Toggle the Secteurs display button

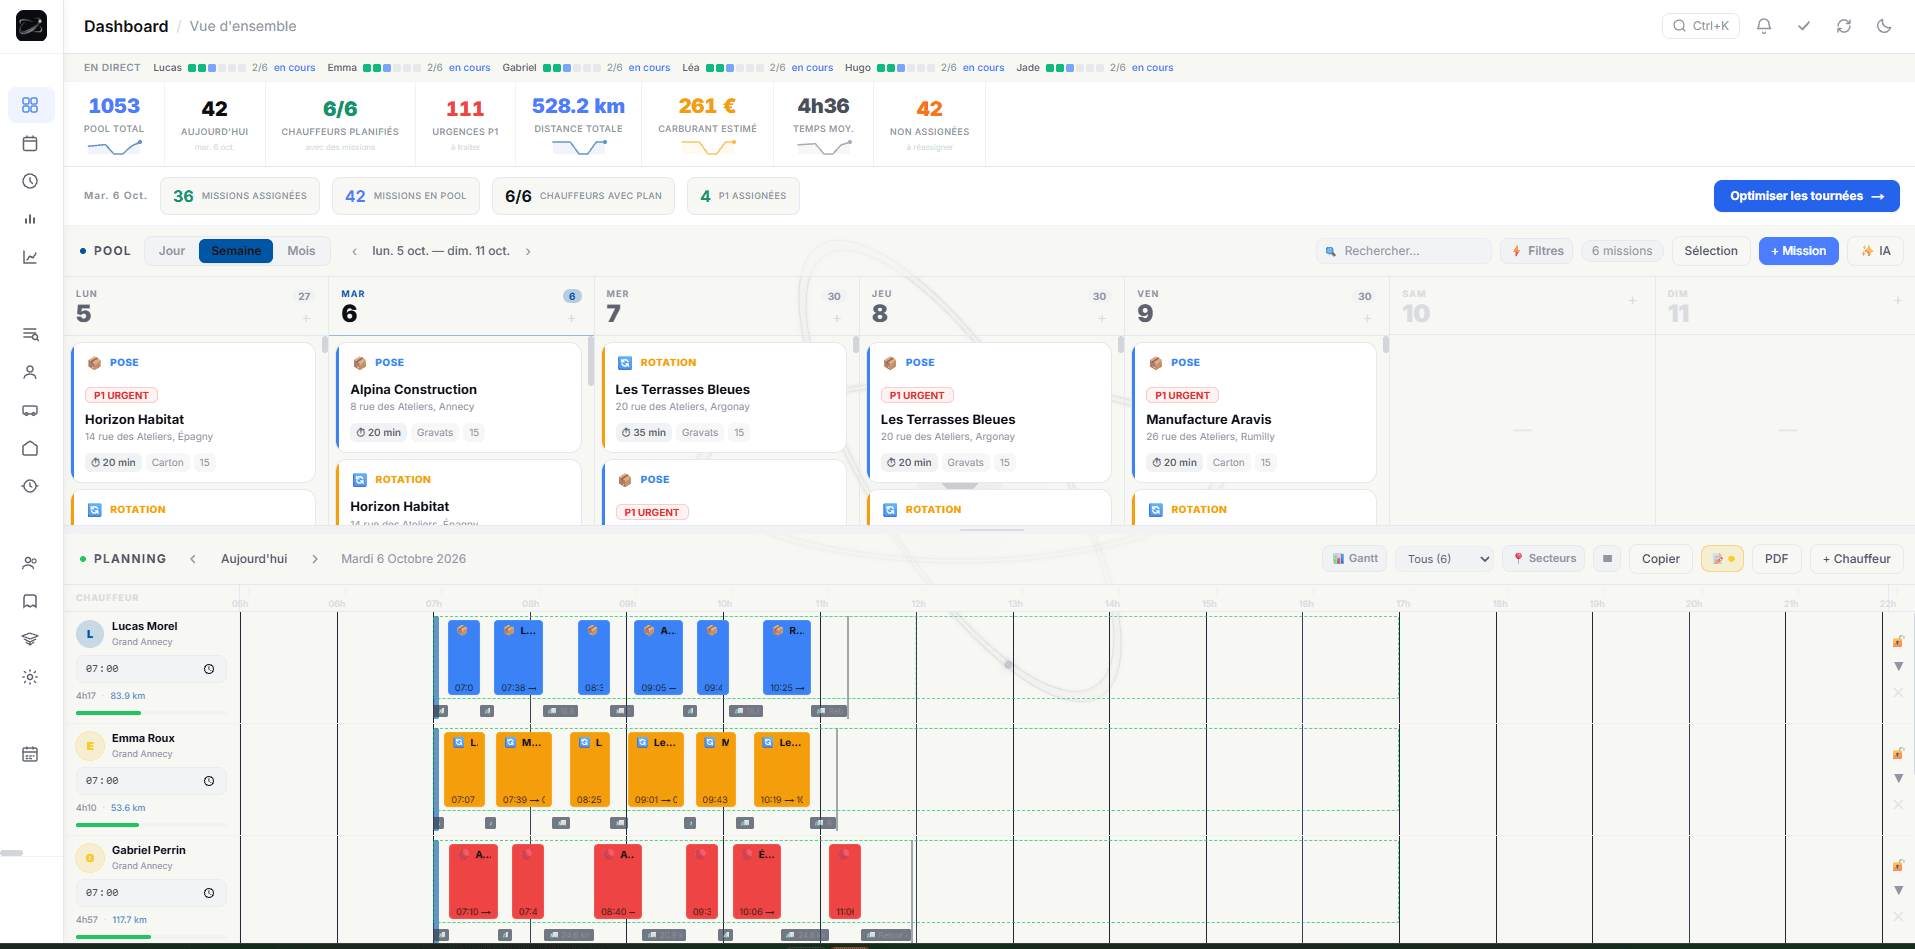click(1544, 559)
